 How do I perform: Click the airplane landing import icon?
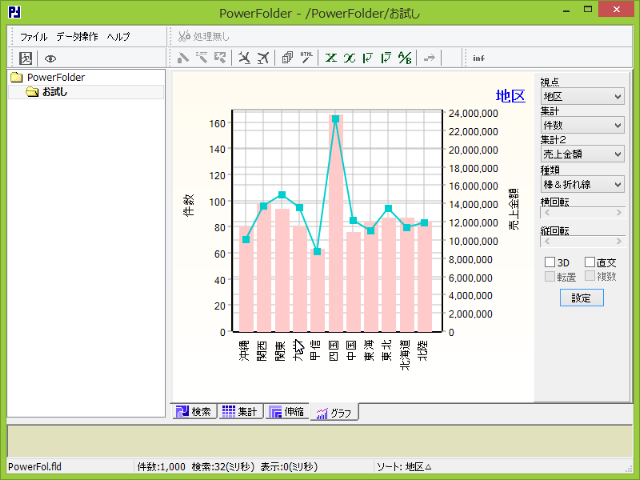pos(244,58)
